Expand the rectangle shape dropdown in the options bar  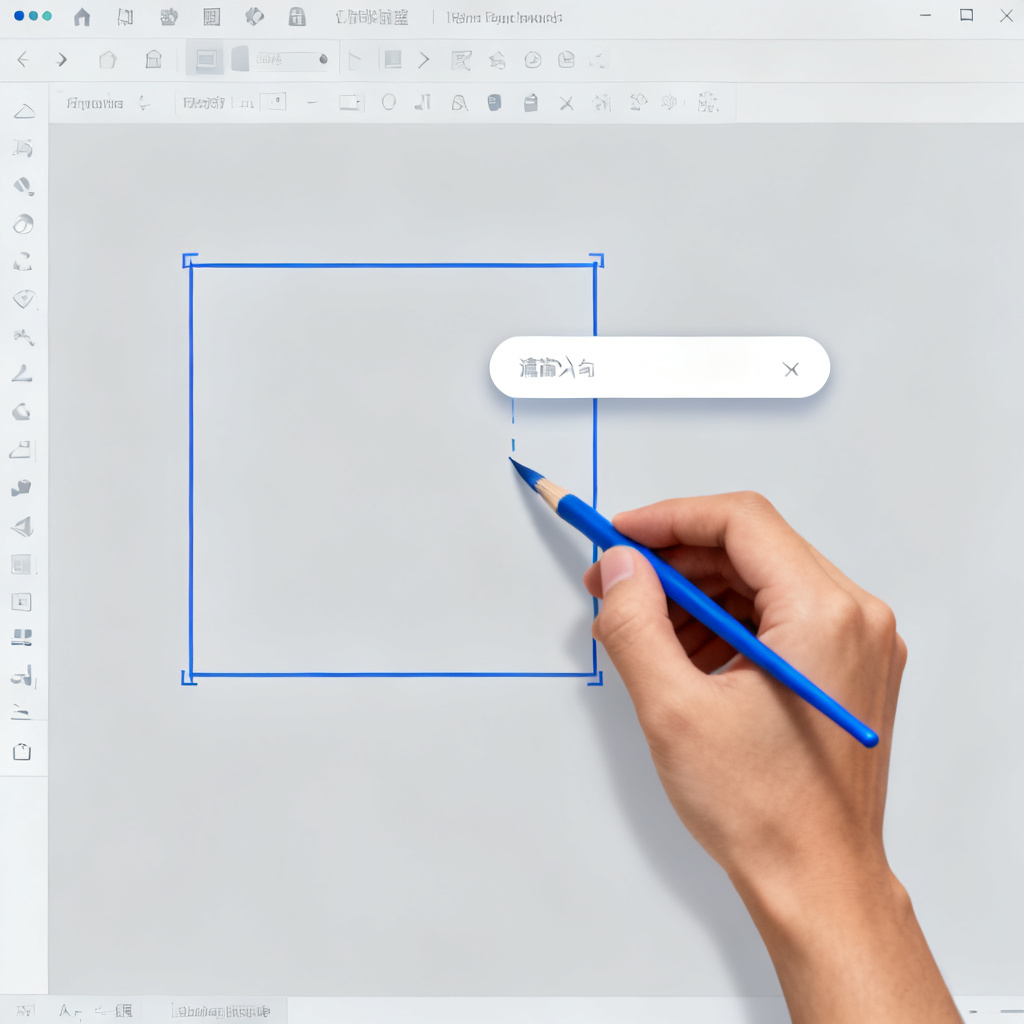tap(351, 103)
